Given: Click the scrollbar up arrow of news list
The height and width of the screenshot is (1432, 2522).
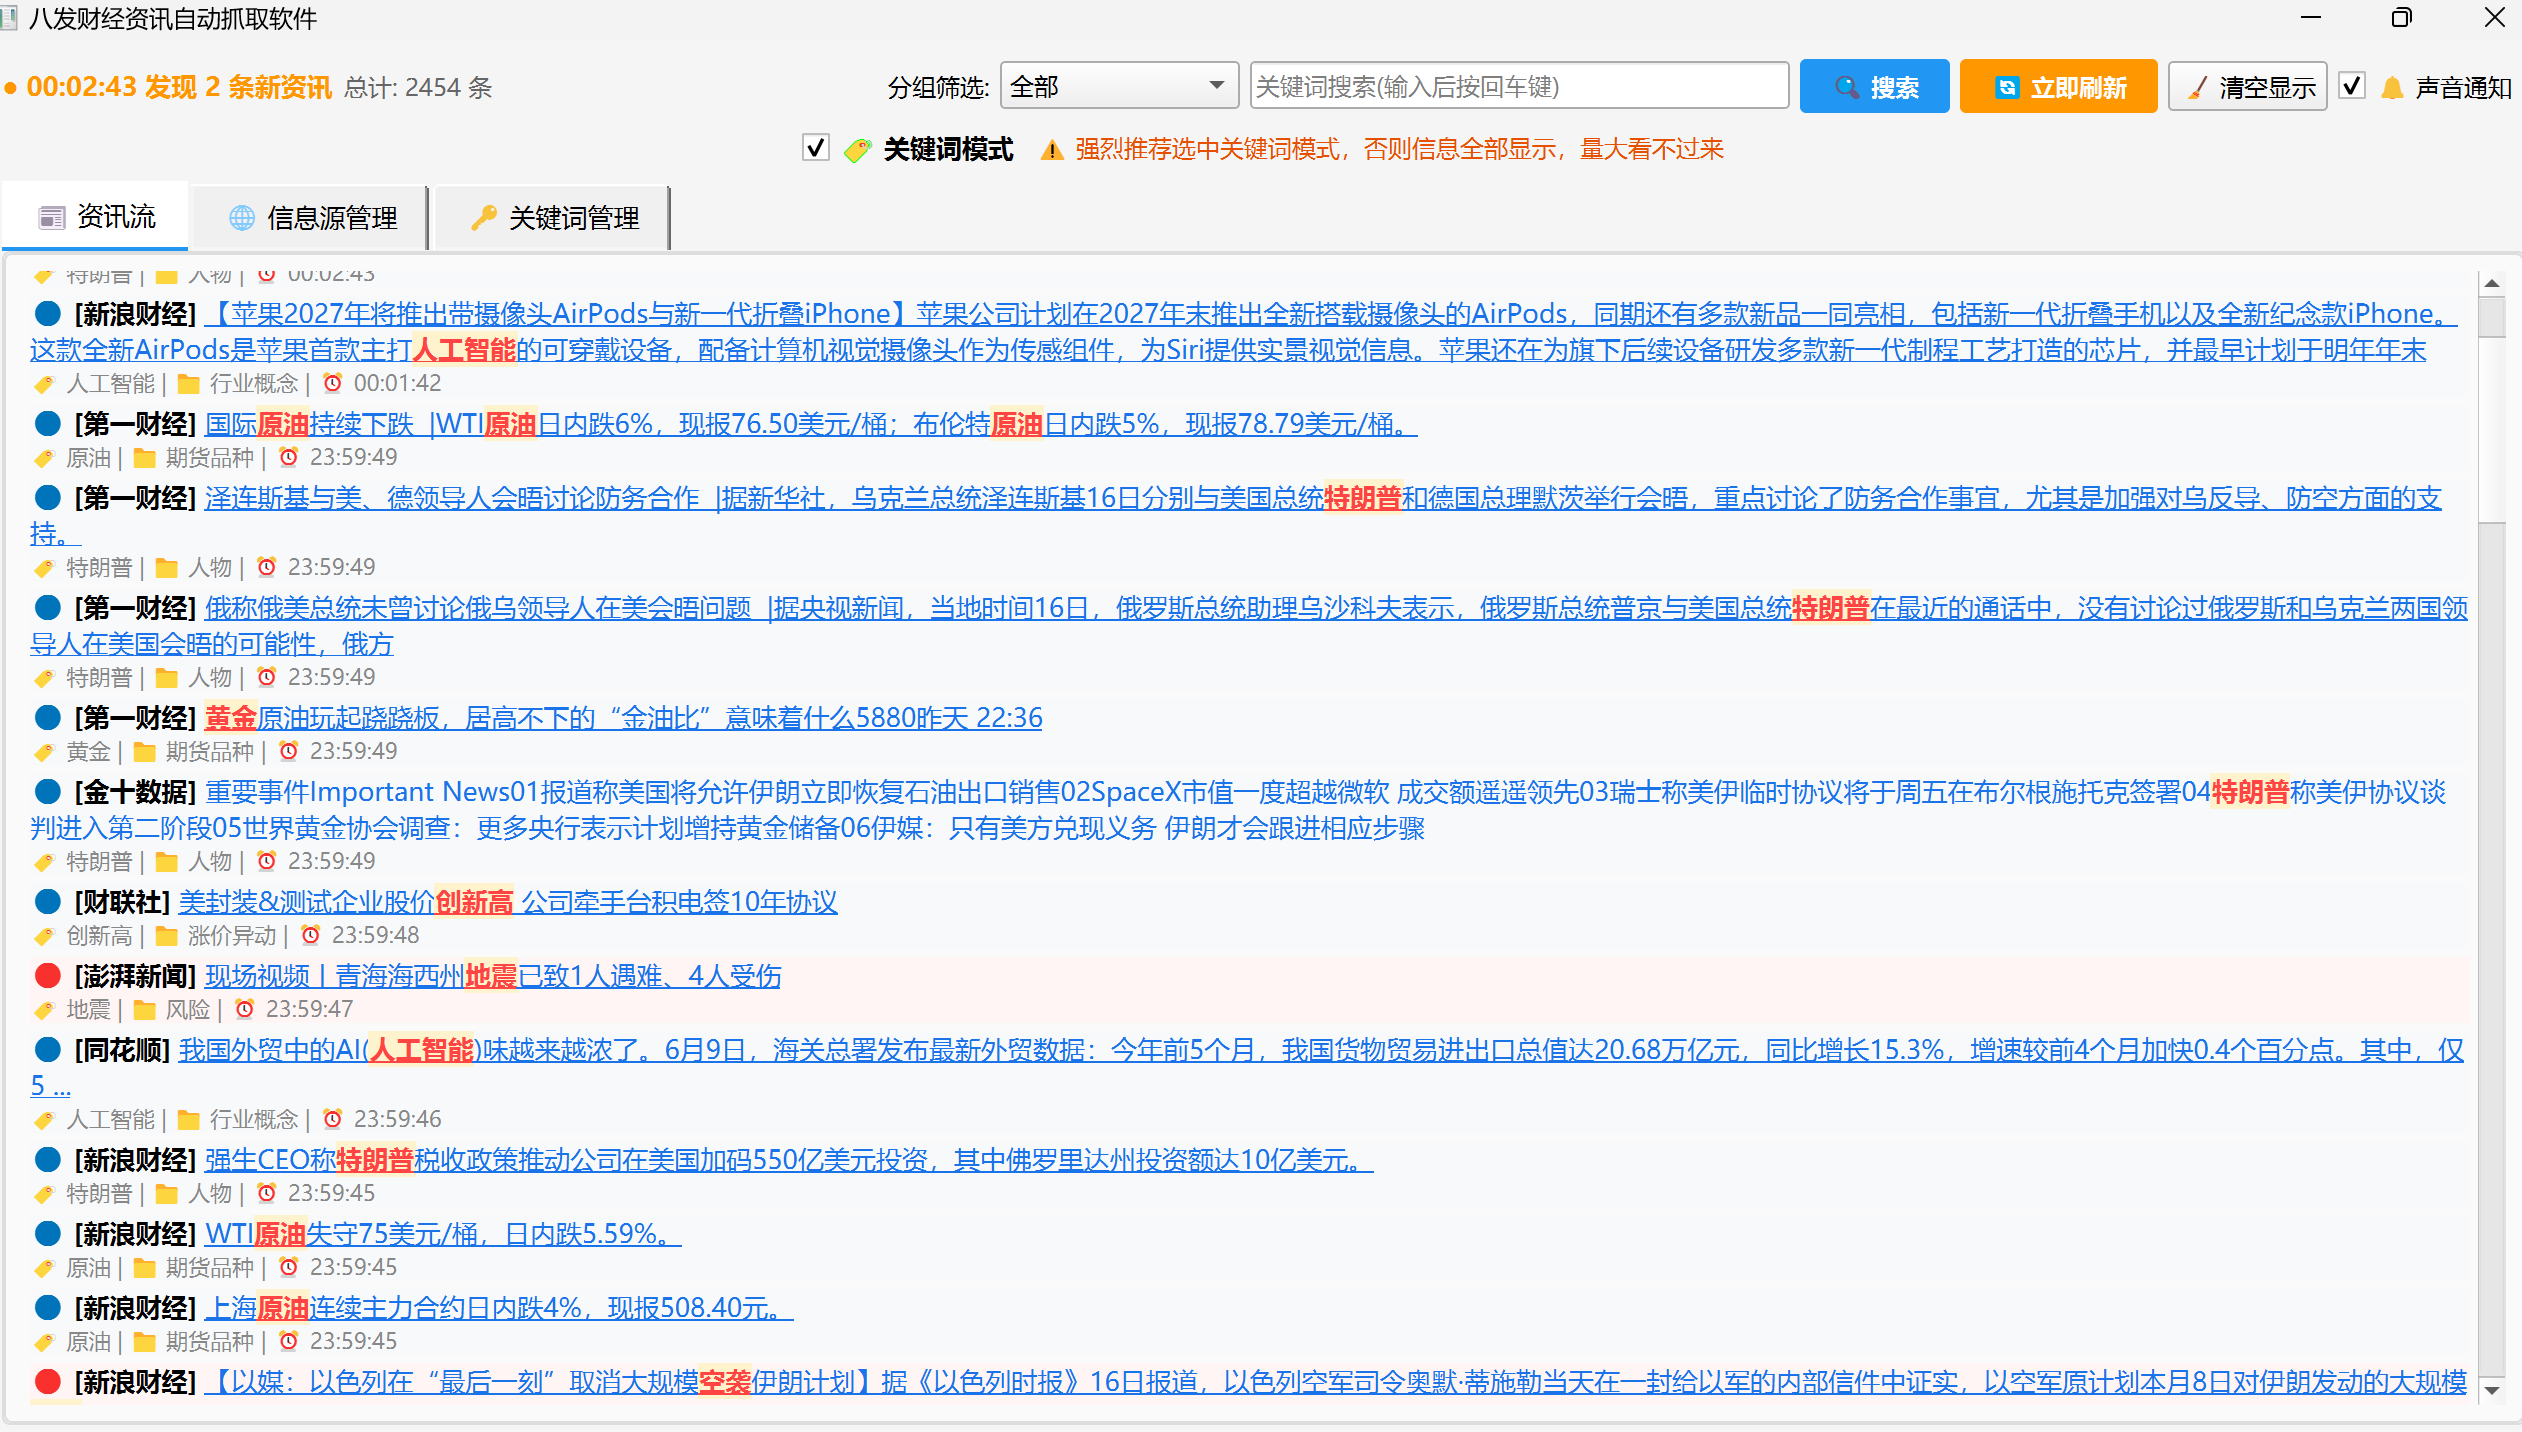Looking at the screenshot, I should [x=2492, y=283].
